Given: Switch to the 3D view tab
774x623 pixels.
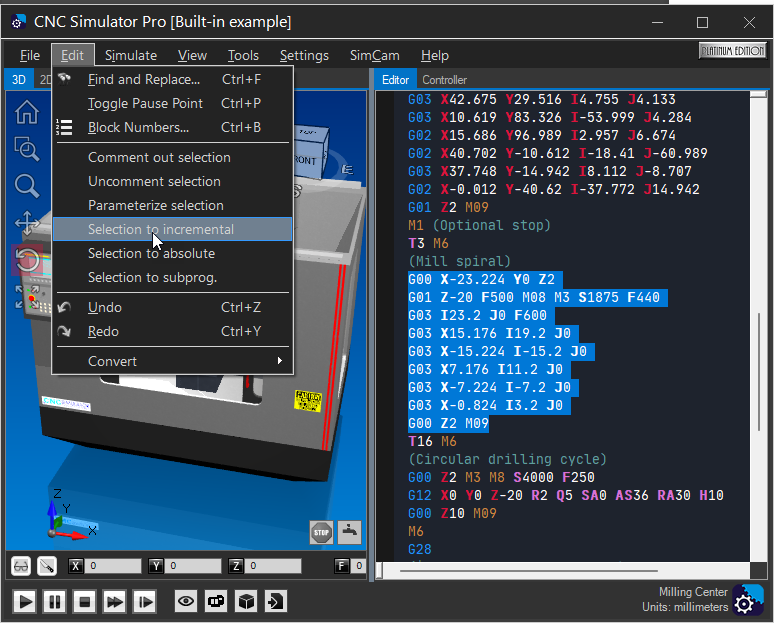Looking at the screenshot, I should point(19,79).
